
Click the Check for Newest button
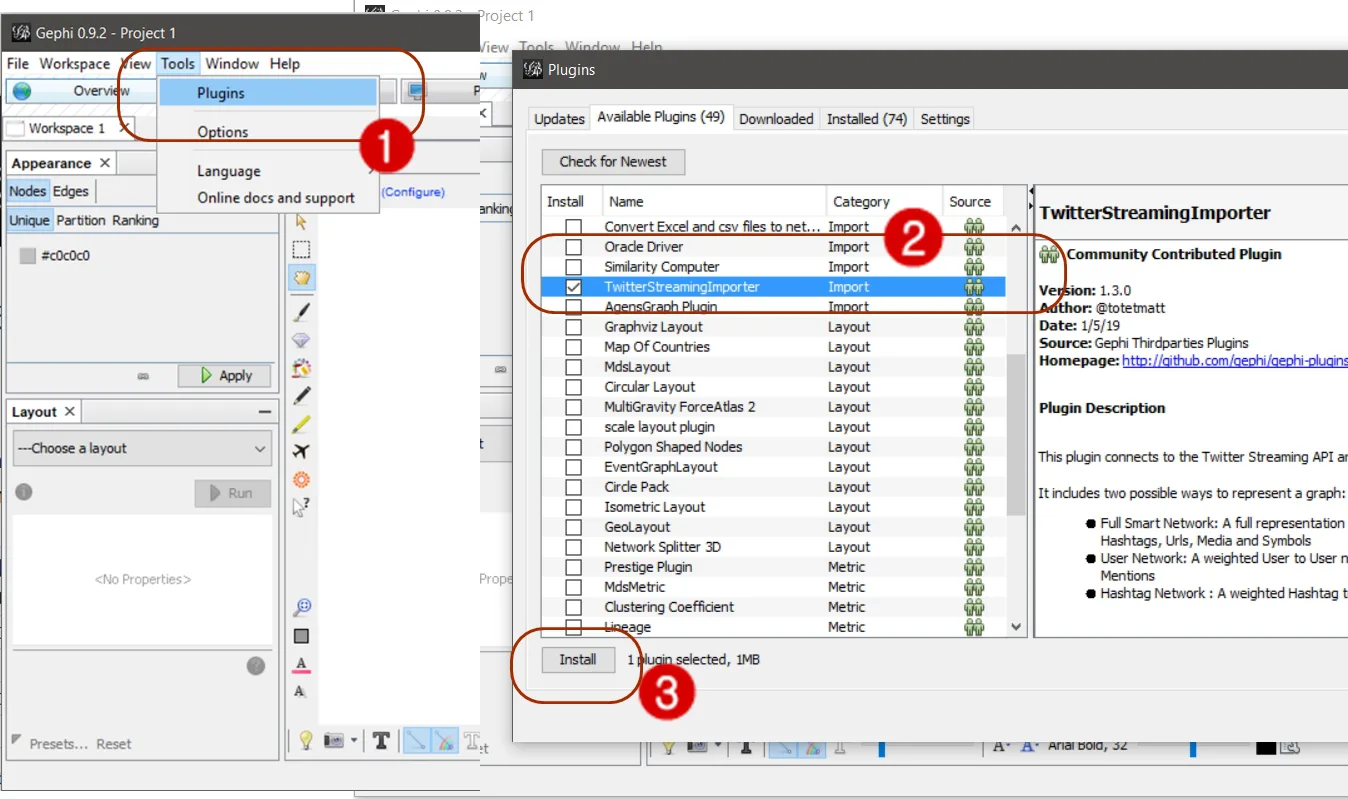pos(613,161)
